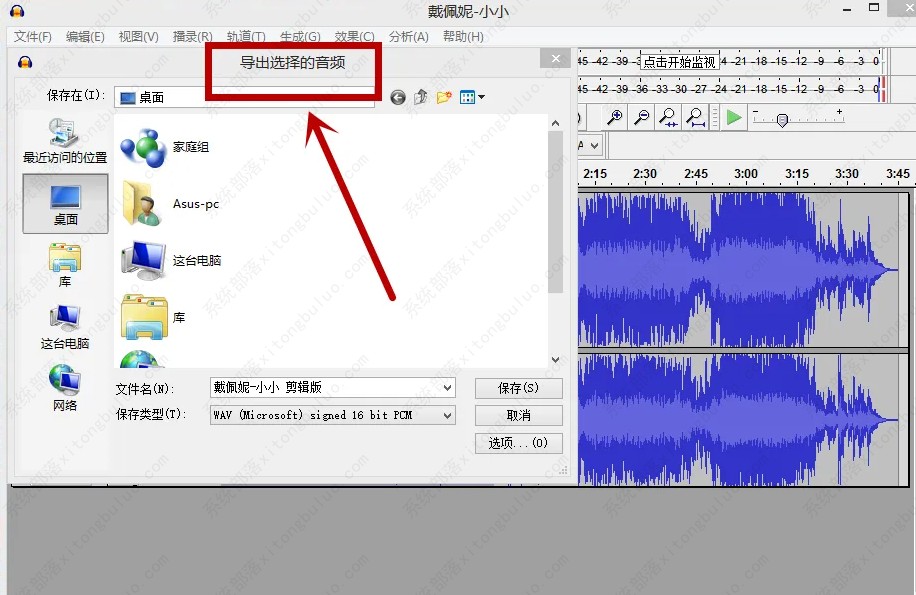The height and width of the screenshot is (595, 916).
Task: Open the 保存类型 WAV format dropdown
Action: coord(332,415)
